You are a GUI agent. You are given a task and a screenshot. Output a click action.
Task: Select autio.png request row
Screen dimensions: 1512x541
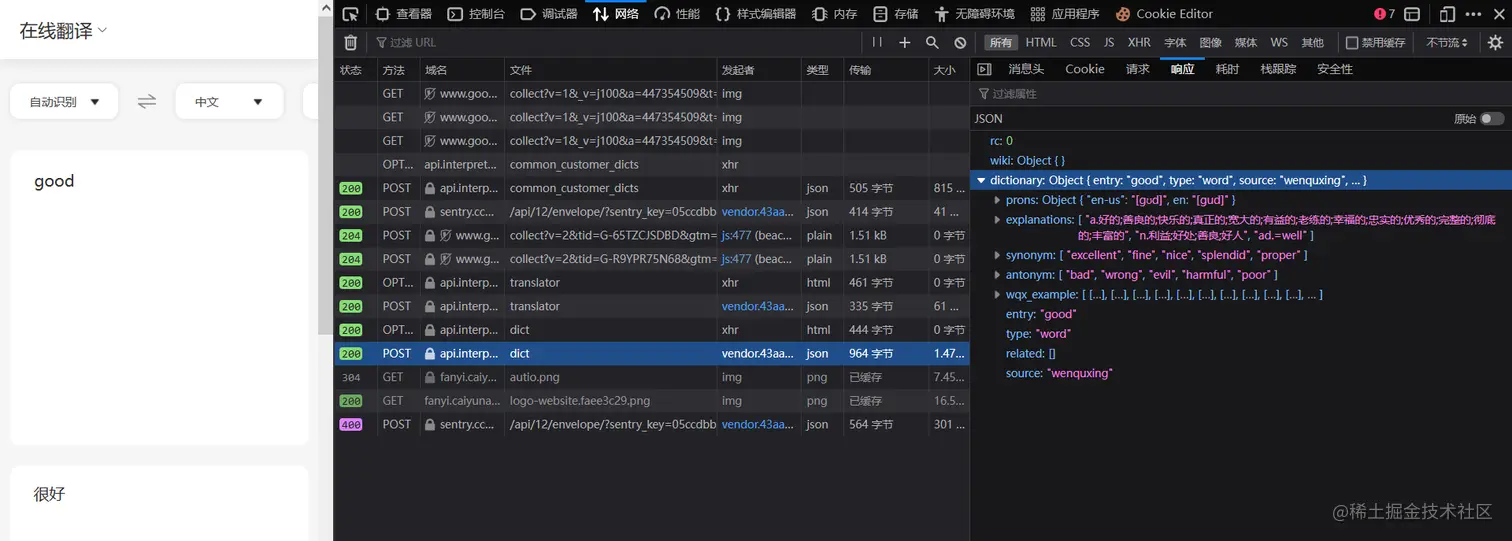pos(651,377)
